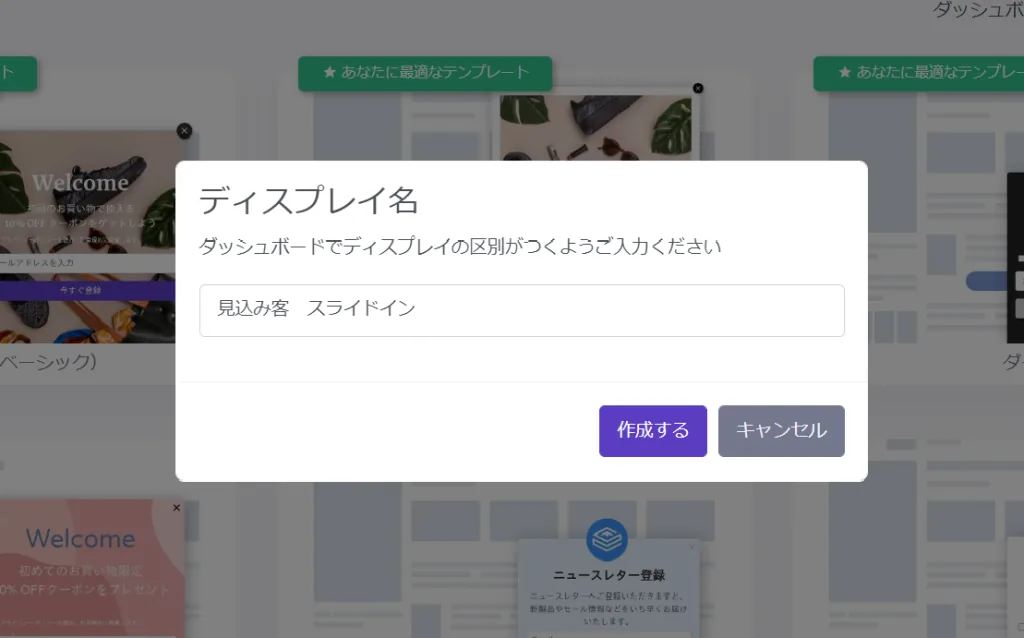Click the 今すぐ登録 purple button in preview

pyautogui.click(x=88, y=290)
